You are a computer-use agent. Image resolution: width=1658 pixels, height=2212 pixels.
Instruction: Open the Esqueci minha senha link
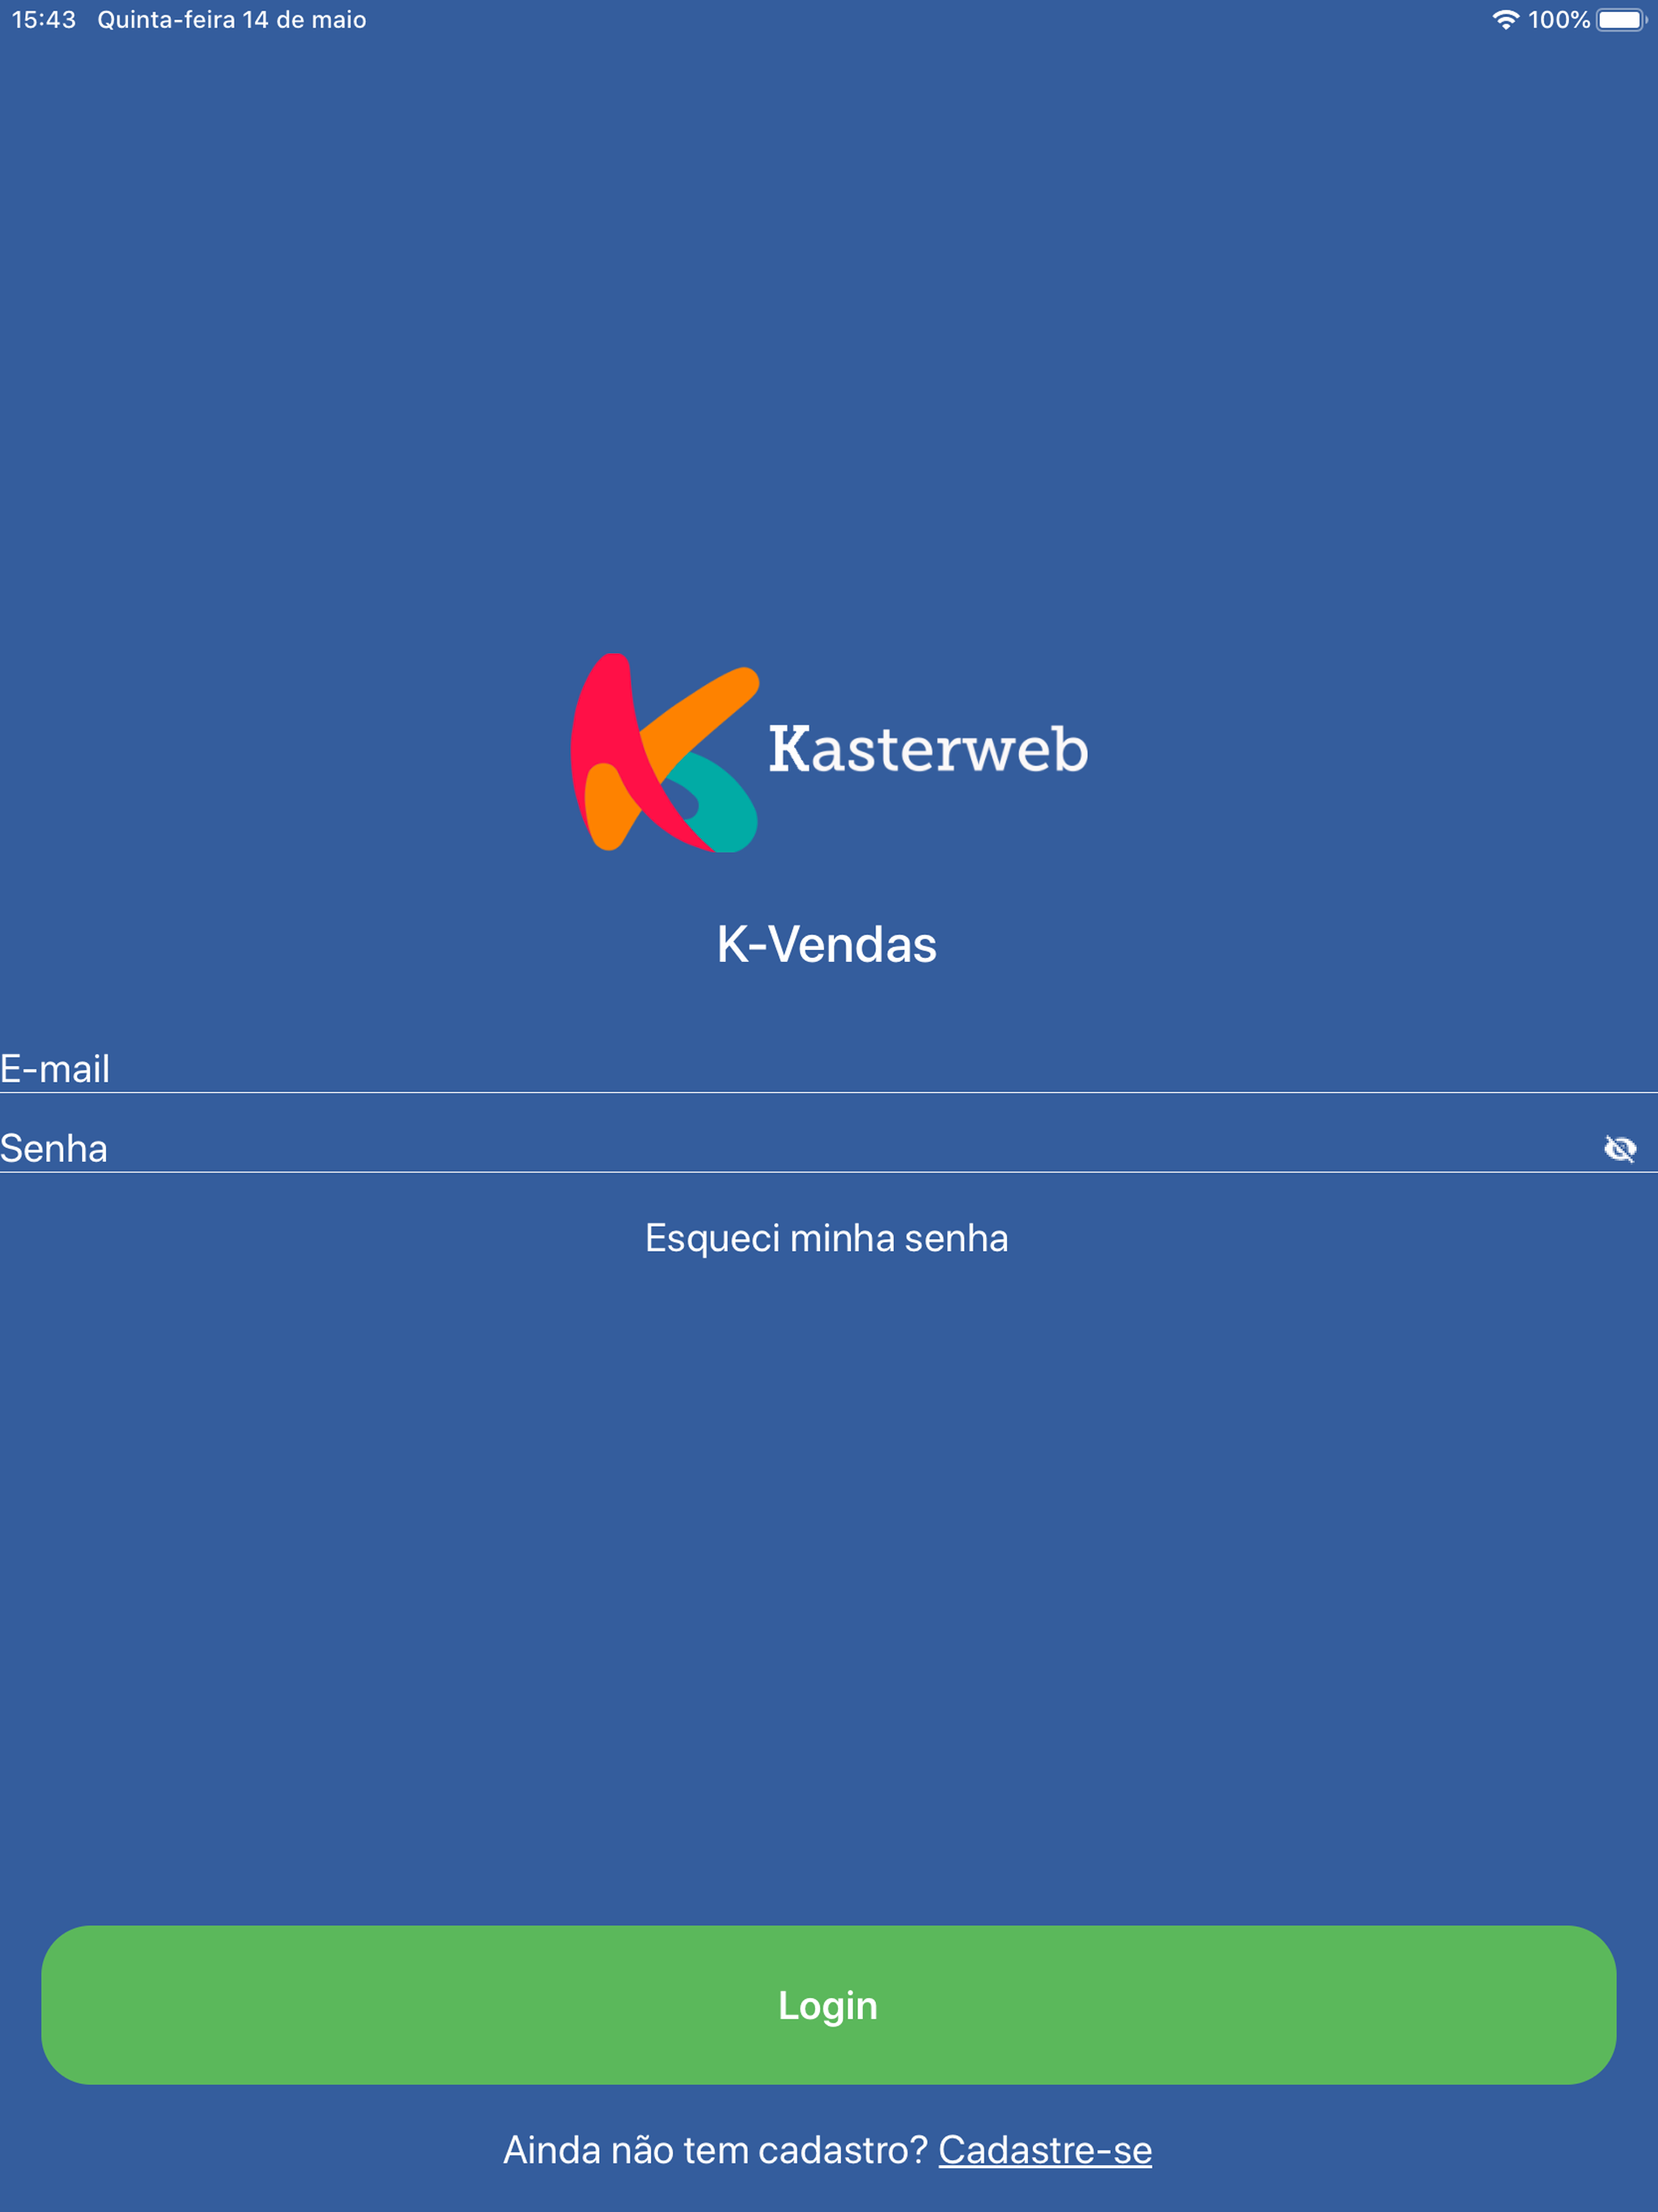(x=827, y=1238)
